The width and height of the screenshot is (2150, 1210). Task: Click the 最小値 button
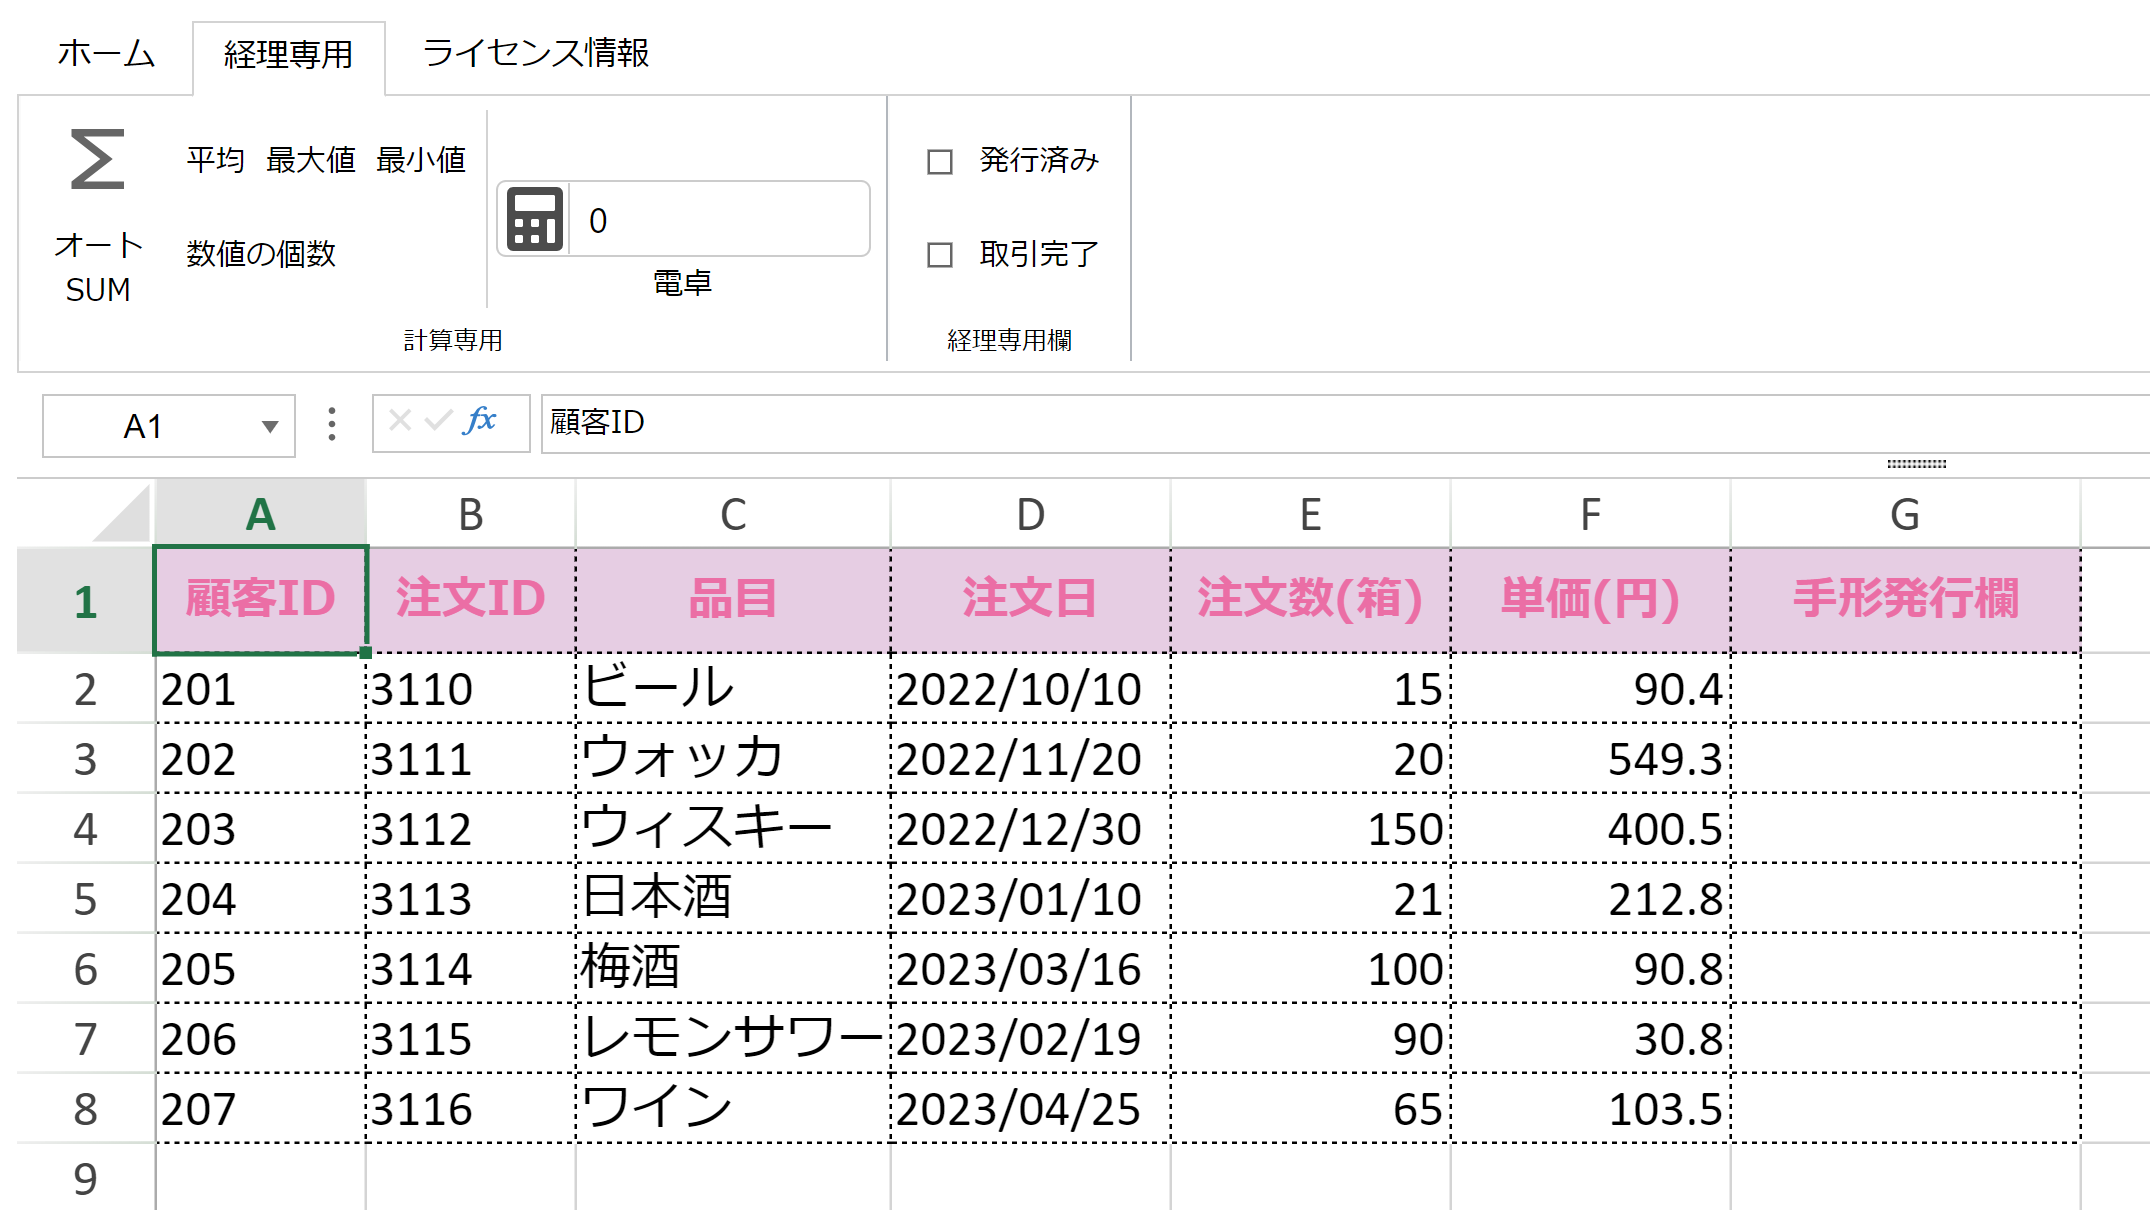pyautogui.click(x=421, y=160)
